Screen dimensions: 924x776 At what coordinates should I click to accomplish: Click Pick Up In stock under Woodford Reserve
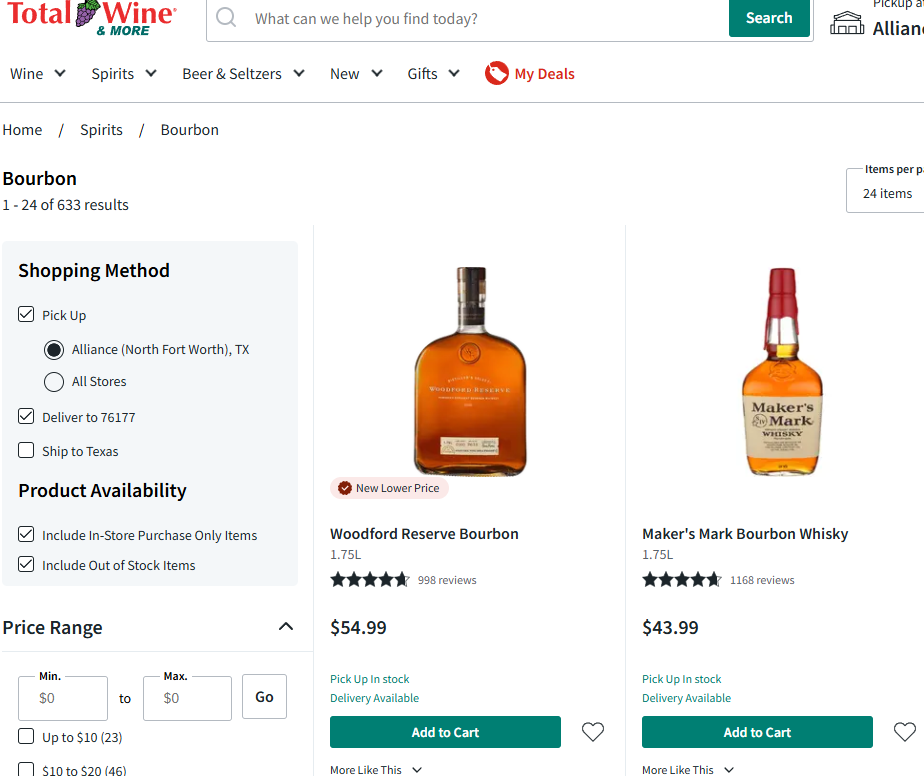click(x=369, y=679)
